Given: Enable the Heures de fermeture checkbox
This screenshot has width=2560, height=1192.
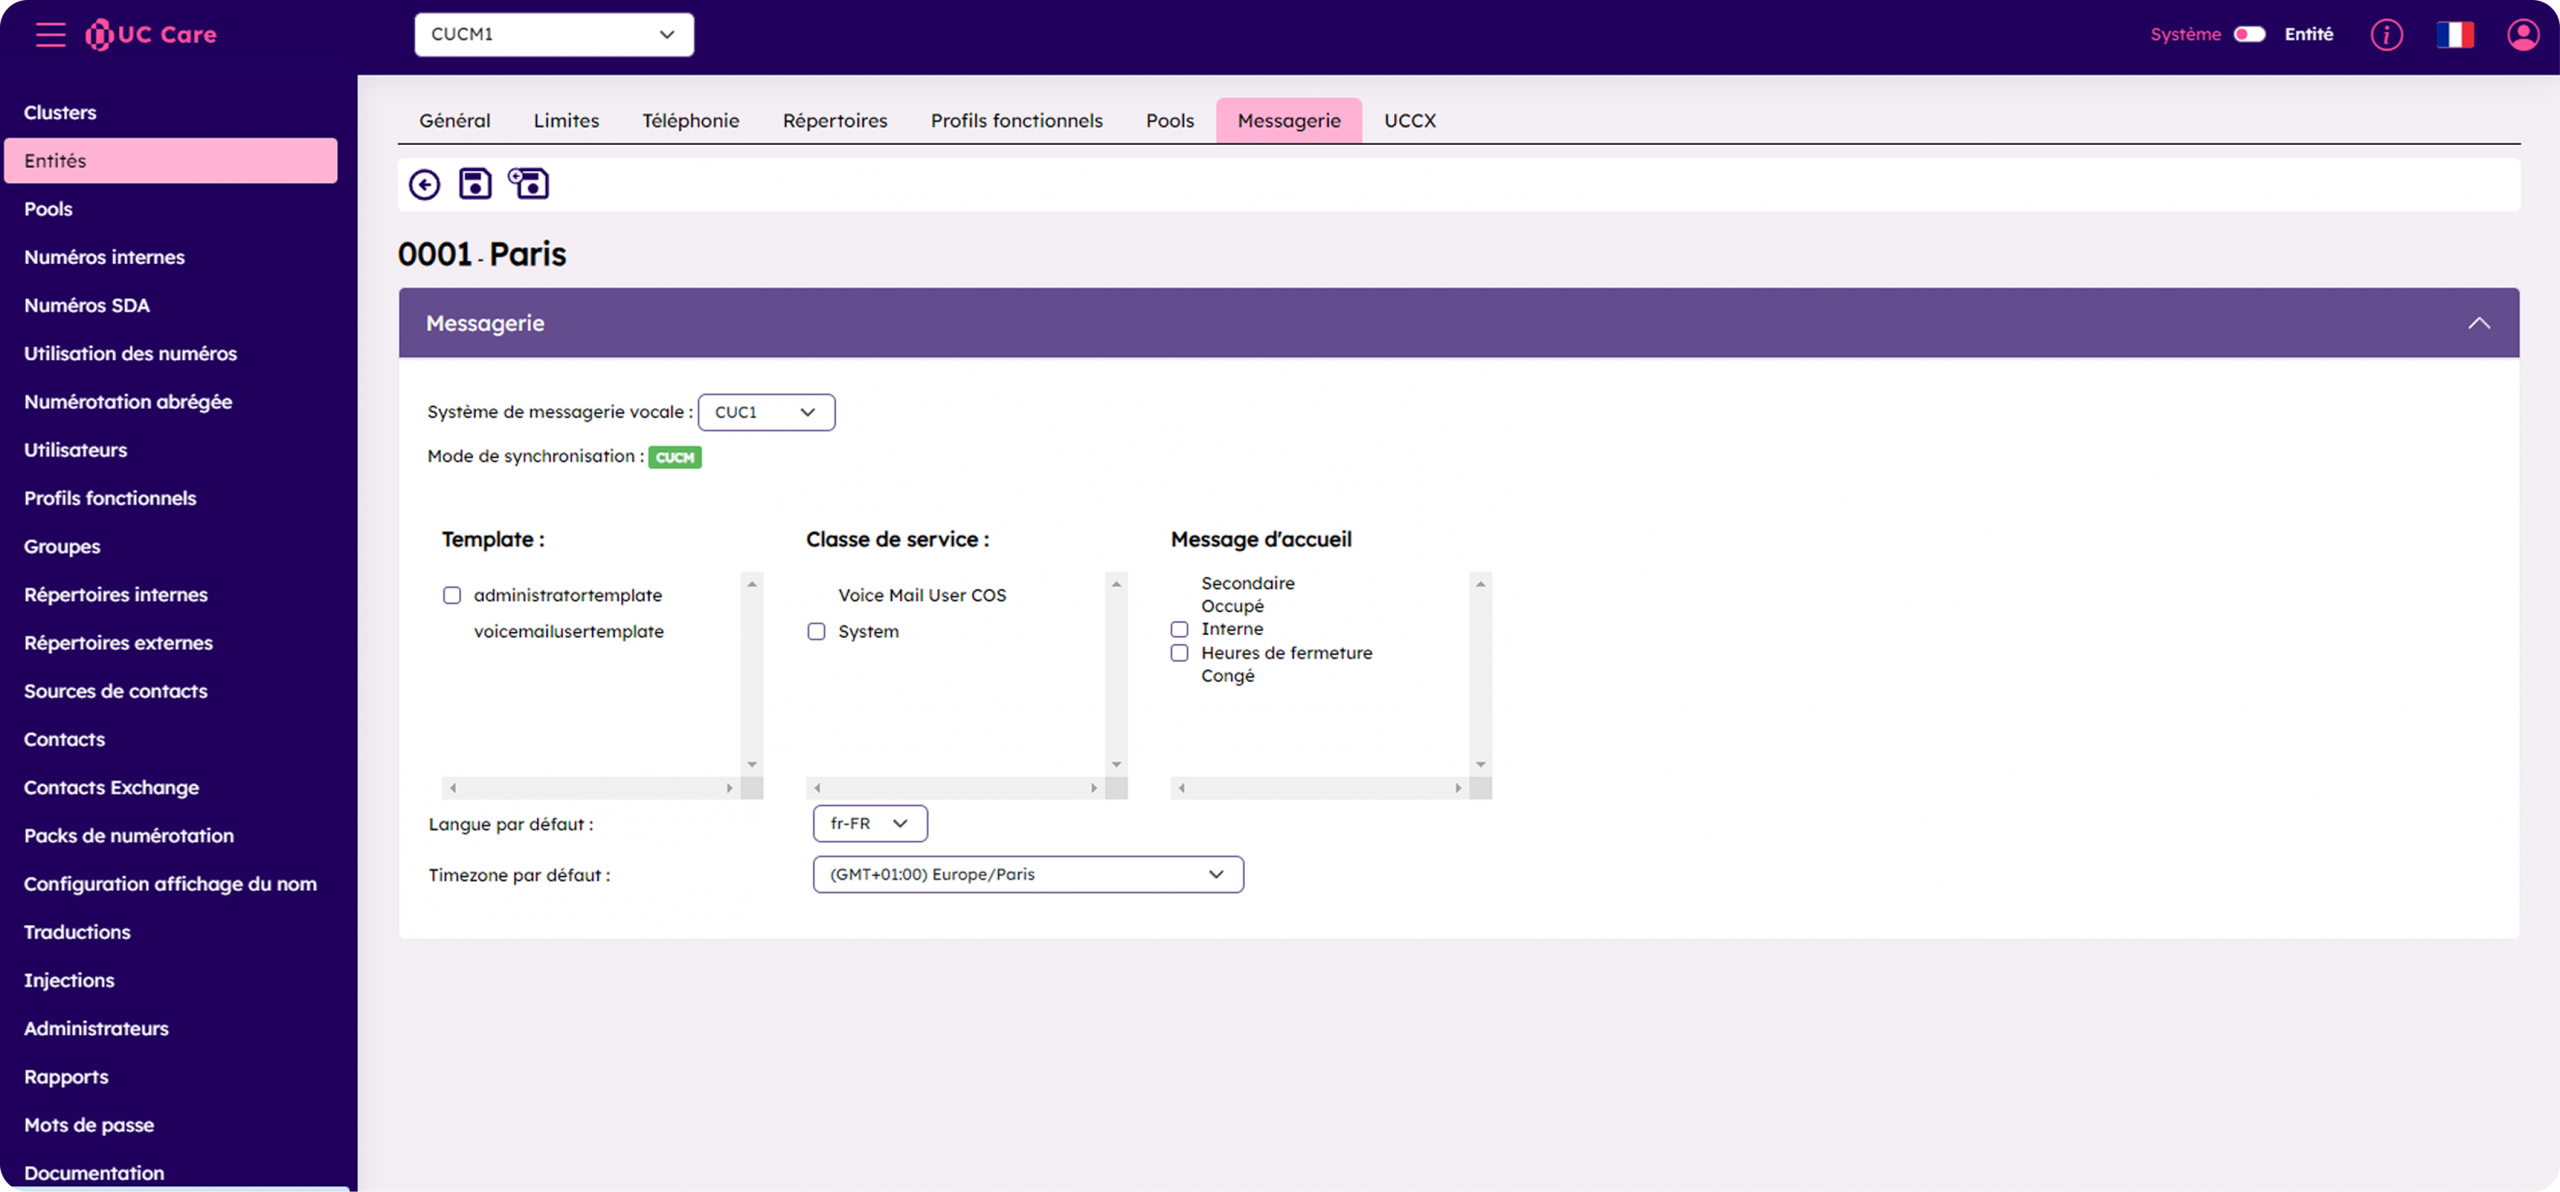Looking at the screenshot, I should (x=1180, y=653).
